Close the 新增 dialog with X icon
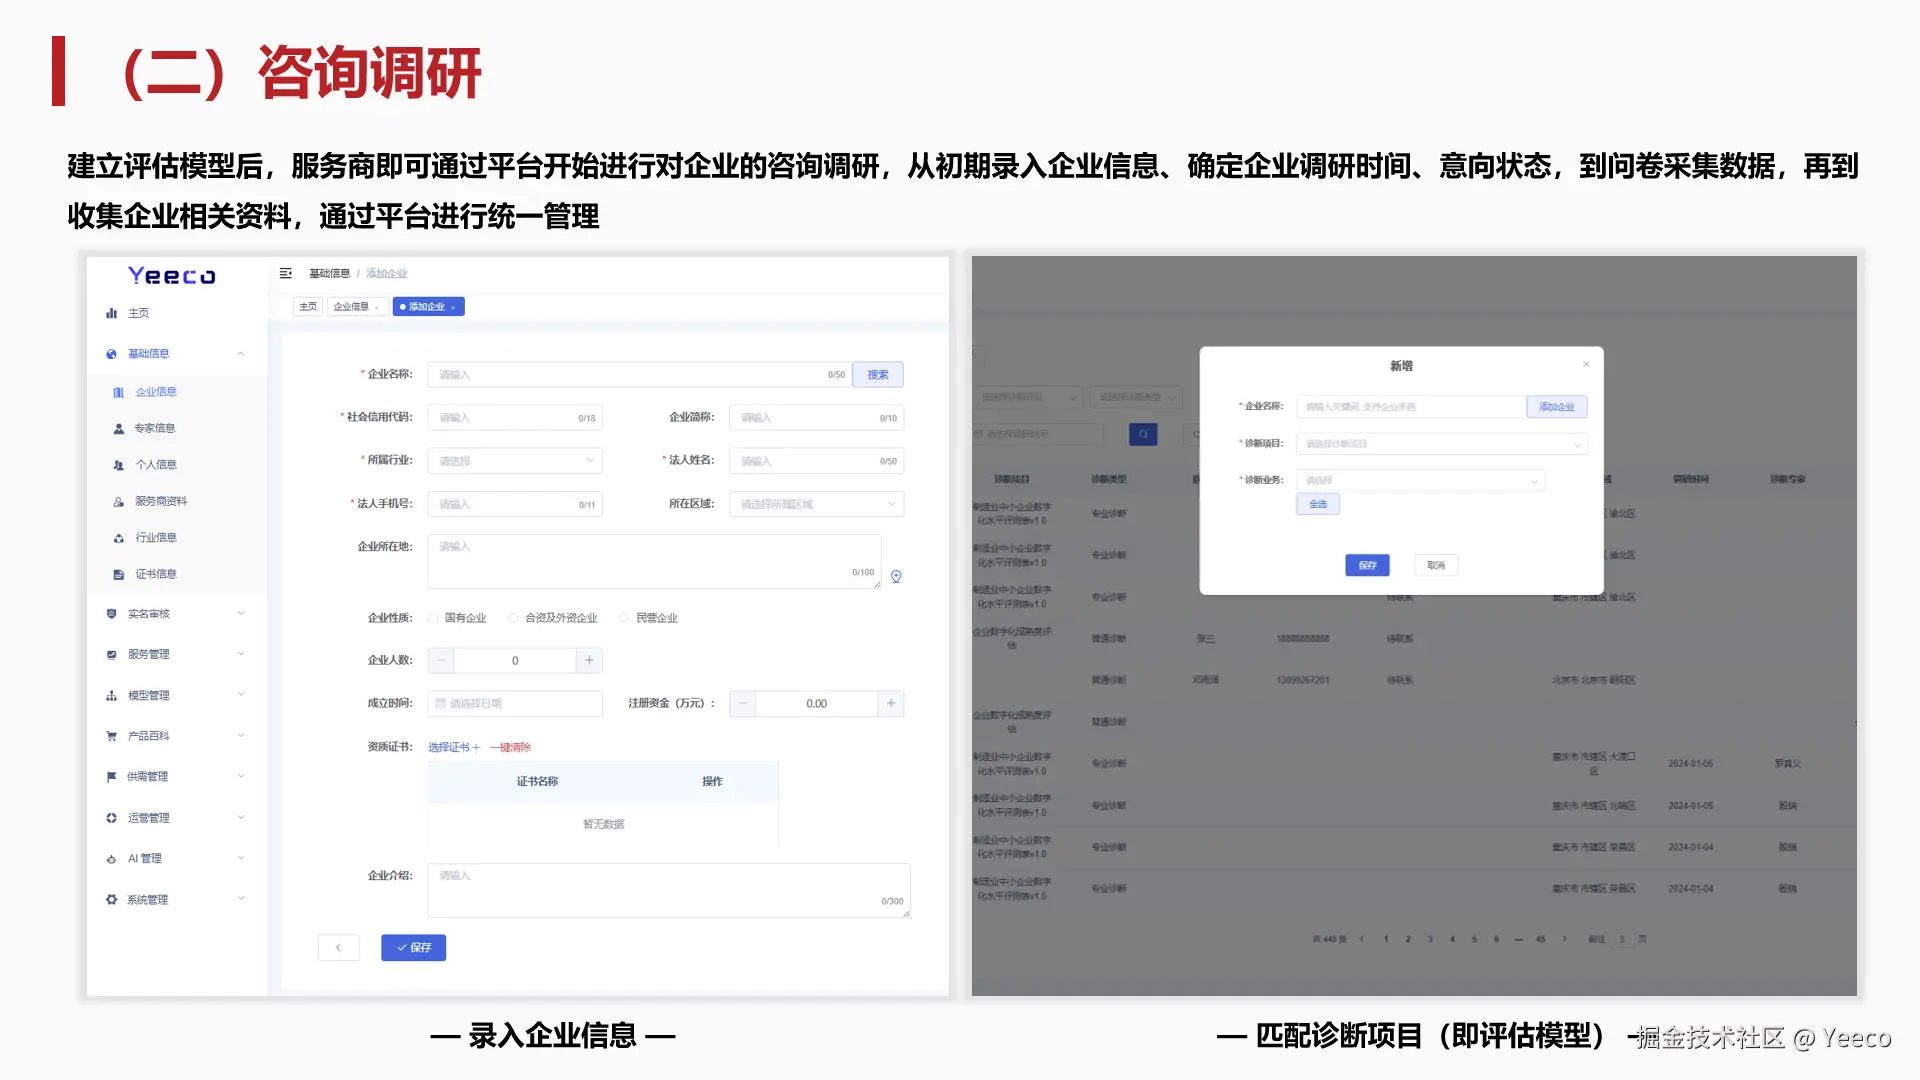The image size is (1920, 1080). point(1586,364)
